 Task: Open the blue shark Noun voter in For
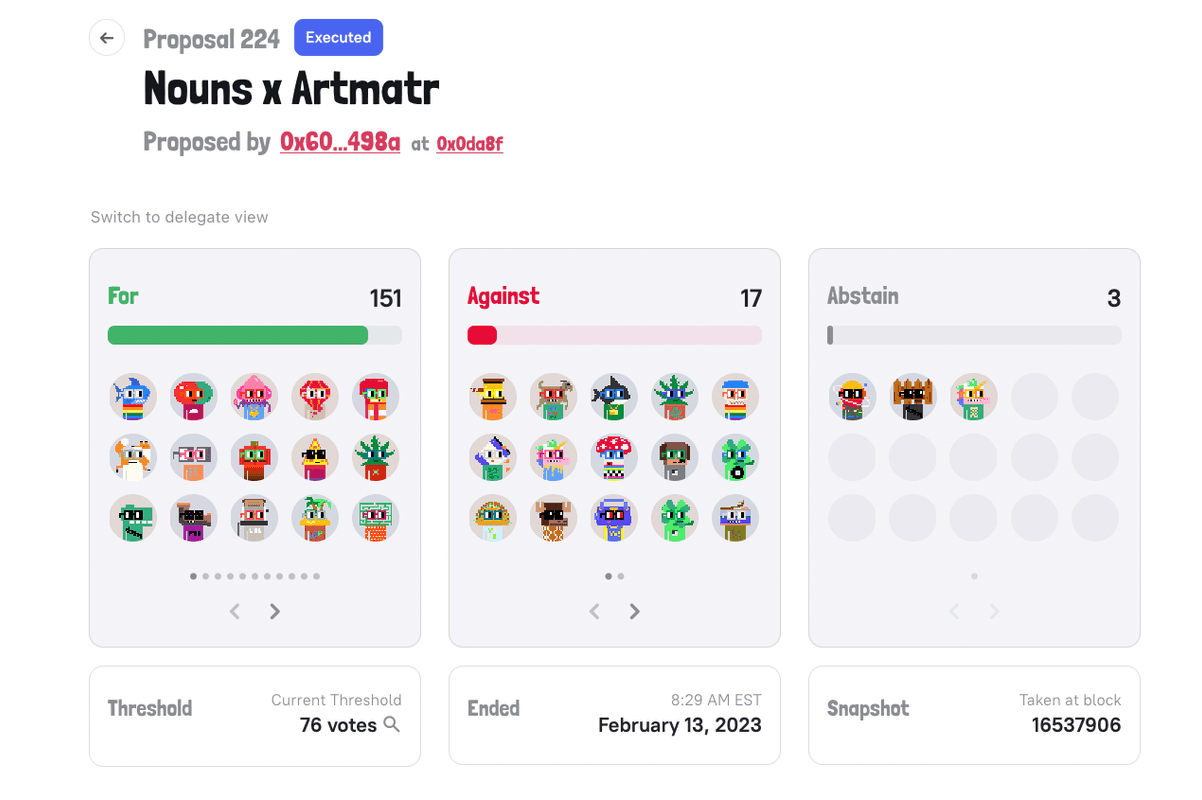click(133, 397)
